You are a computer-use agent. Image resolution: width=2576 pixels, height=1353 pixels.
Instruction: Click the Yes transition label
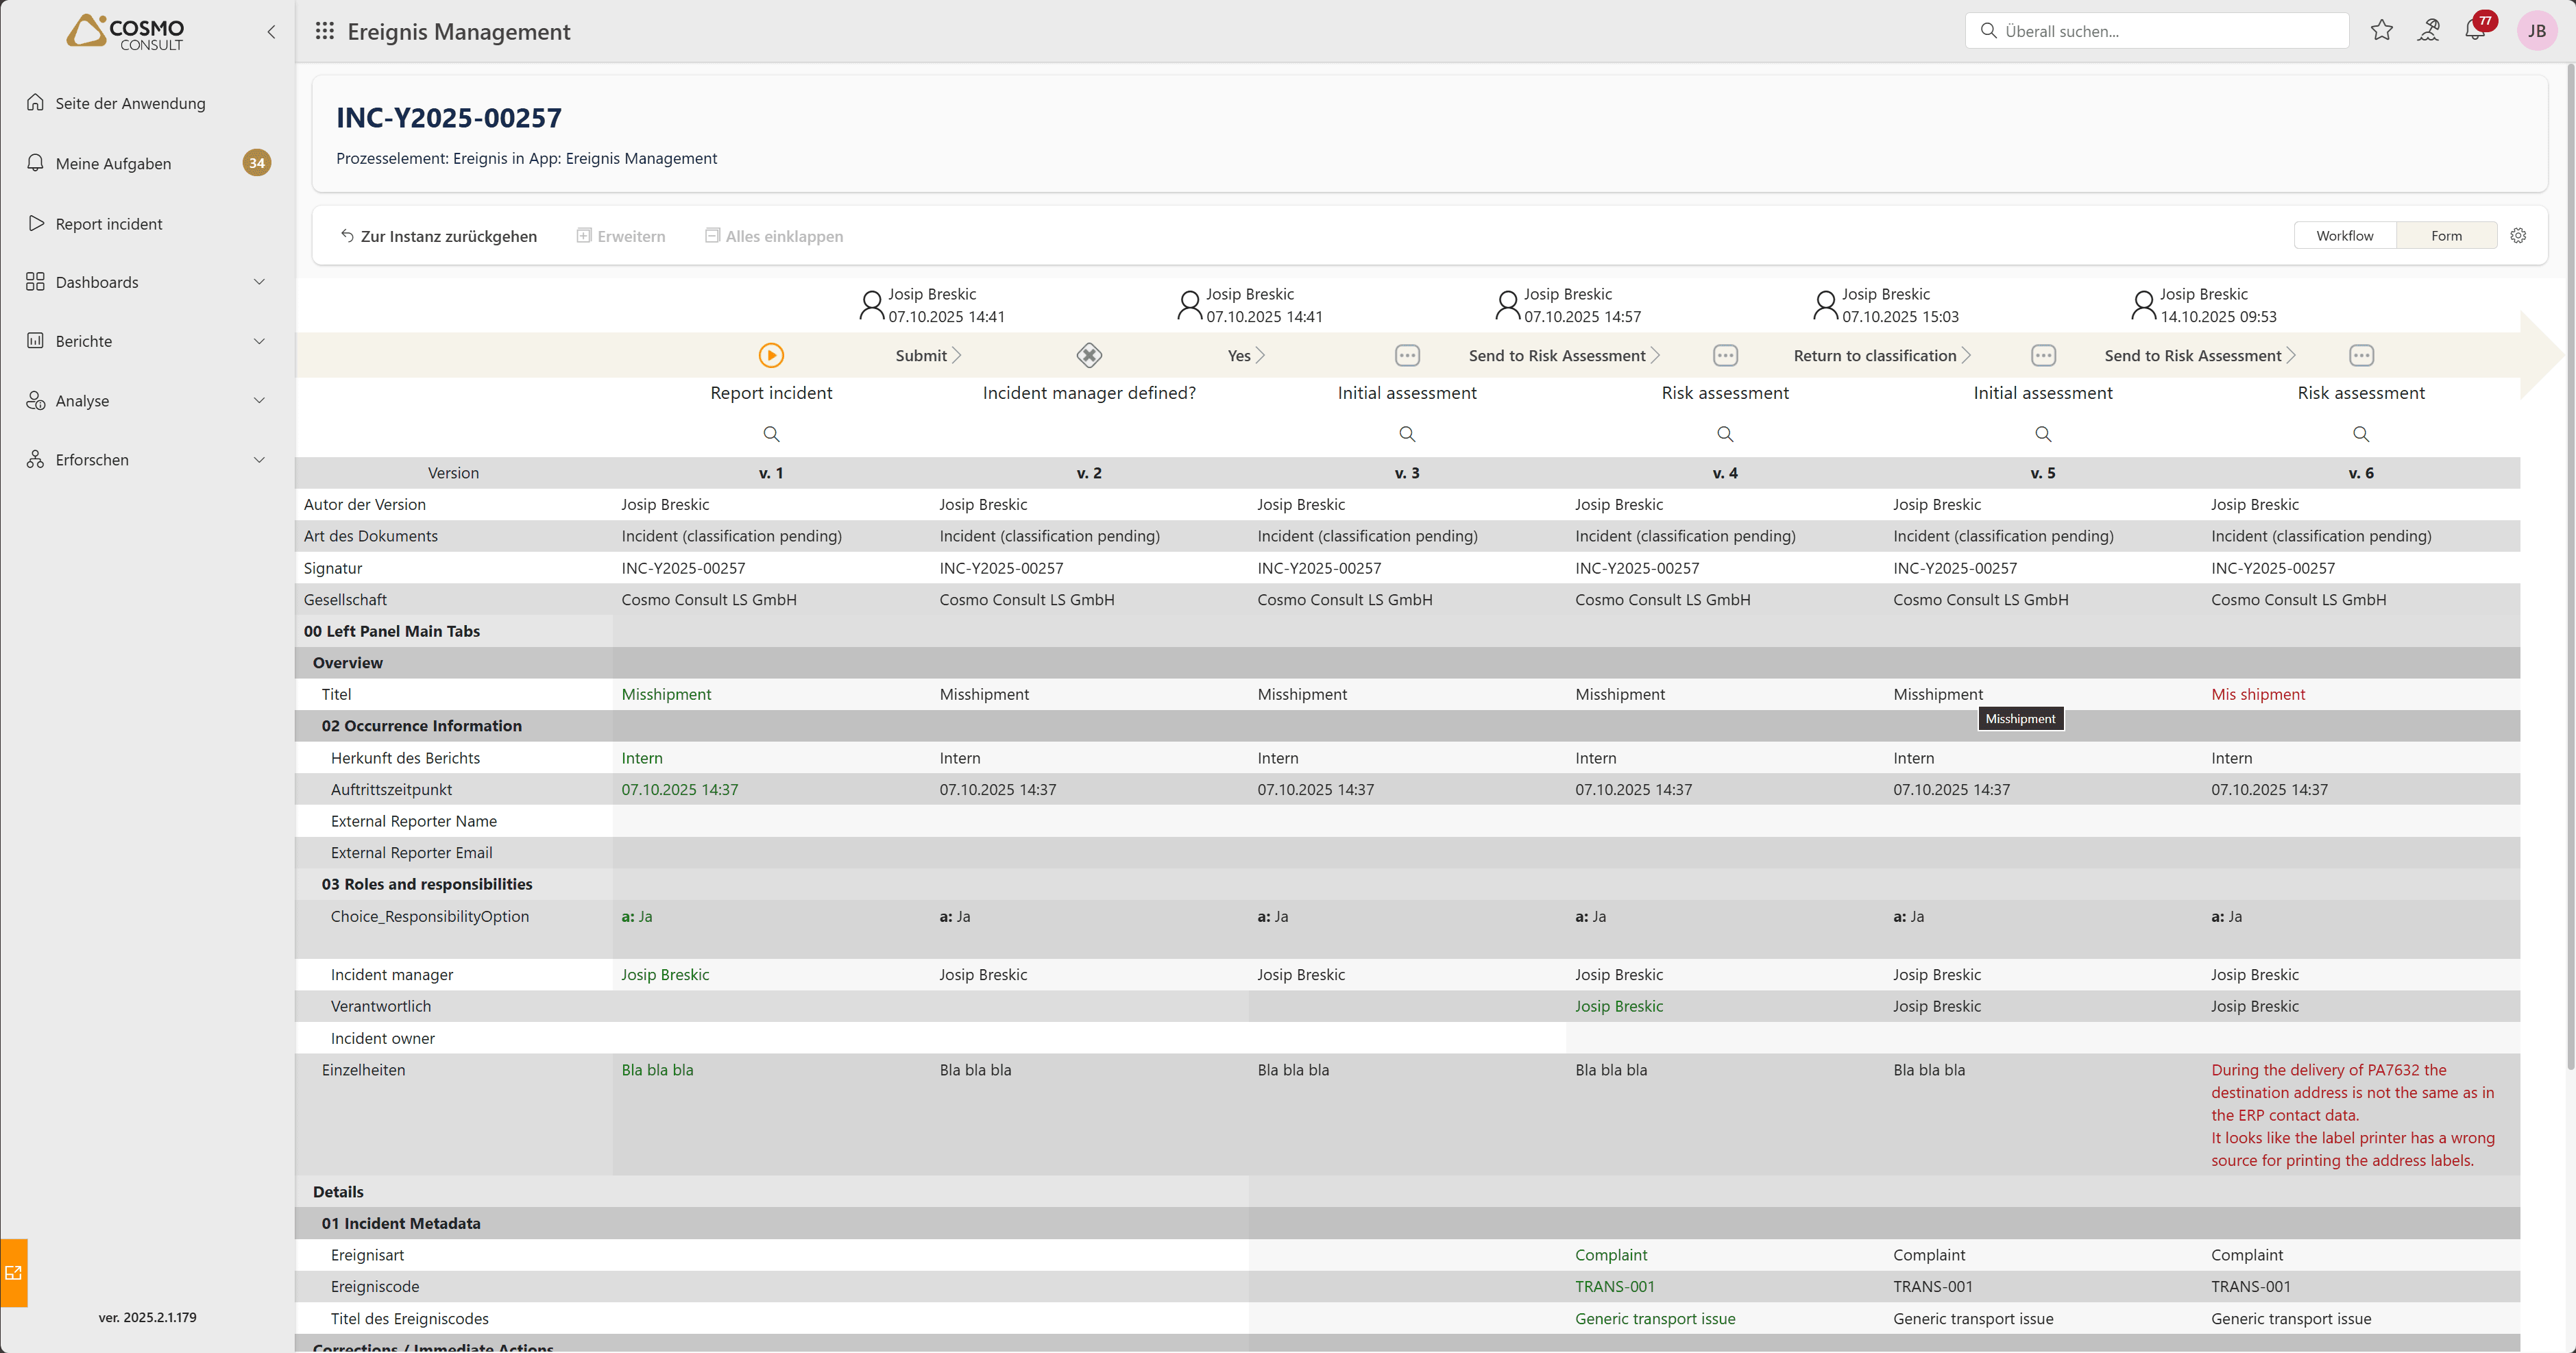1239,355
